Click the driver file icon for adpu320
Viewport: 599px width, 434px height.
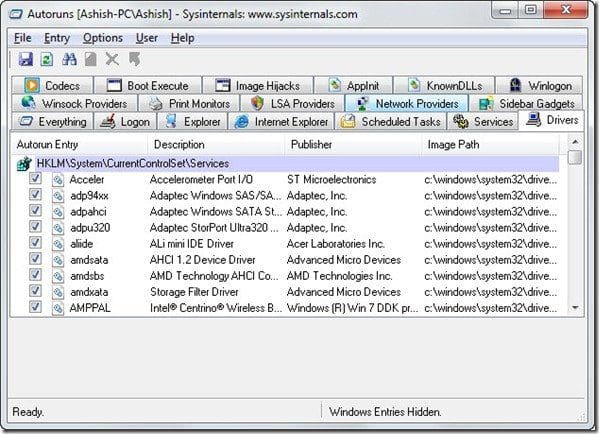click(58, 228)
